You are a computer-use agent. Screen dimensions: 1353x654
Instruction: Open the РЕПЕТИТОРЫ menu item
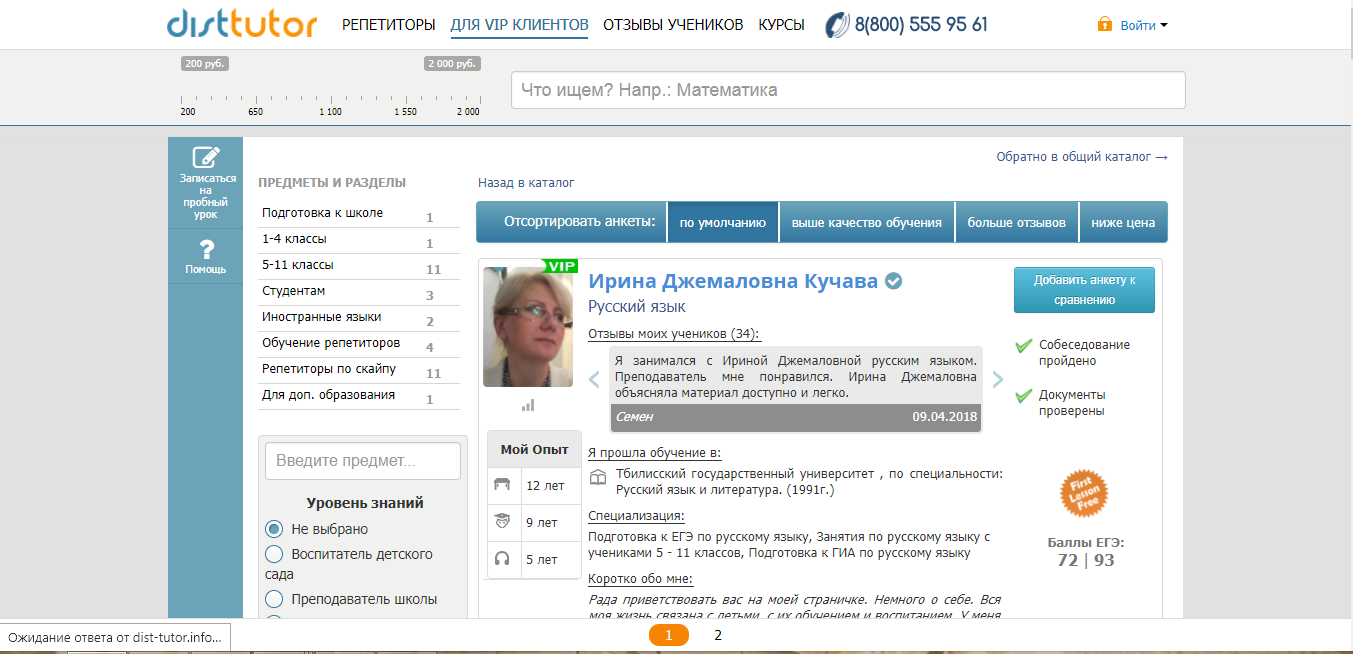click(x=389, y=24)
